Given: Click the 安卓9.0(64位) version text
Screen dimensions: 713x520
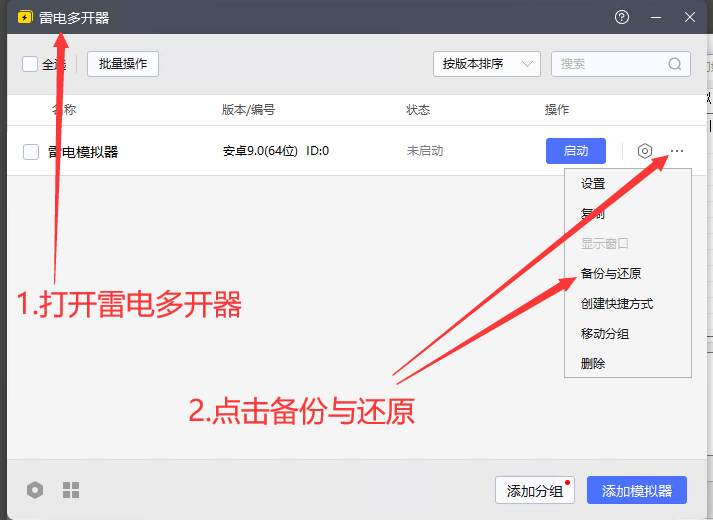Looking at the screenshot, I should 260,151.
